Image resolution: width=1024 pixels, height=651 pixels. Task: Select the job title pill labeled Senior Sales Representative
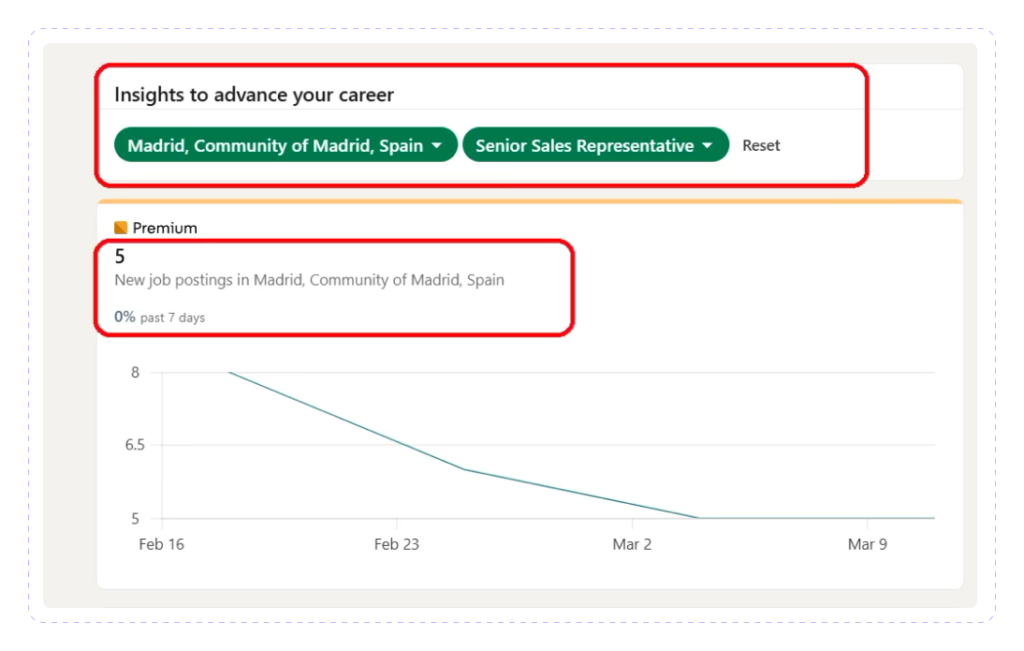click(x=595, y=144)
